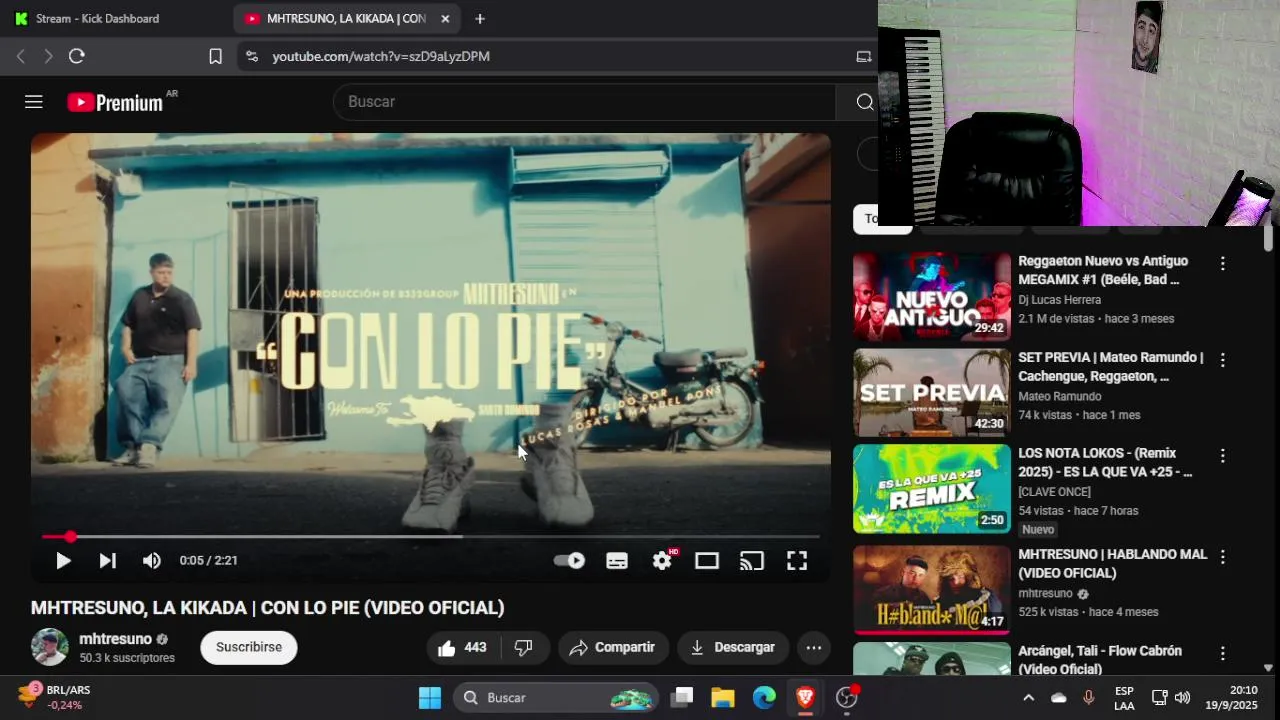Open mhtresuno channel avatar
The image size is (1280, 720).
click(x=50, y=647)
